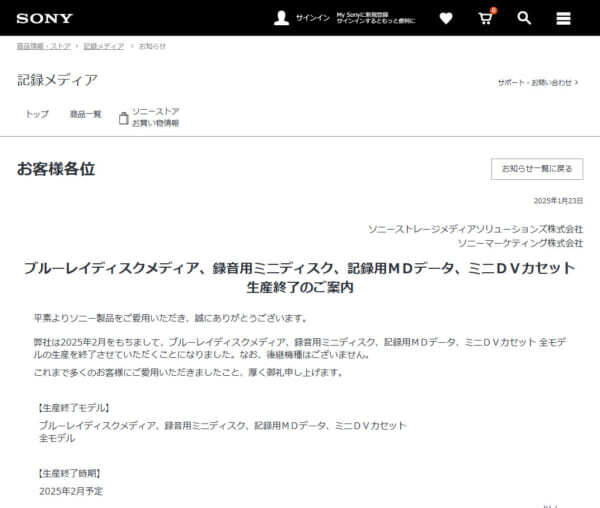Click the search magnifier icon
The image size is (600, 508).
524,18
